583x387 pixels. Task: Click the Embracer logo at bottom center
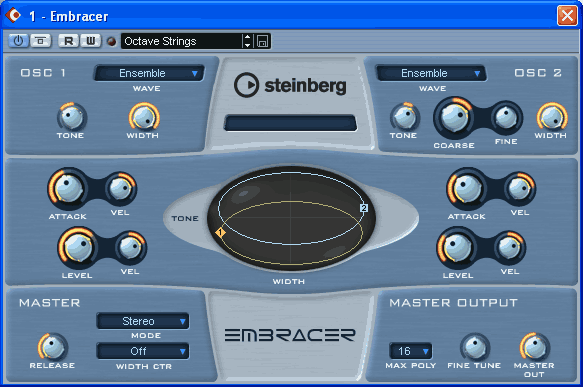tap(290, 335)
